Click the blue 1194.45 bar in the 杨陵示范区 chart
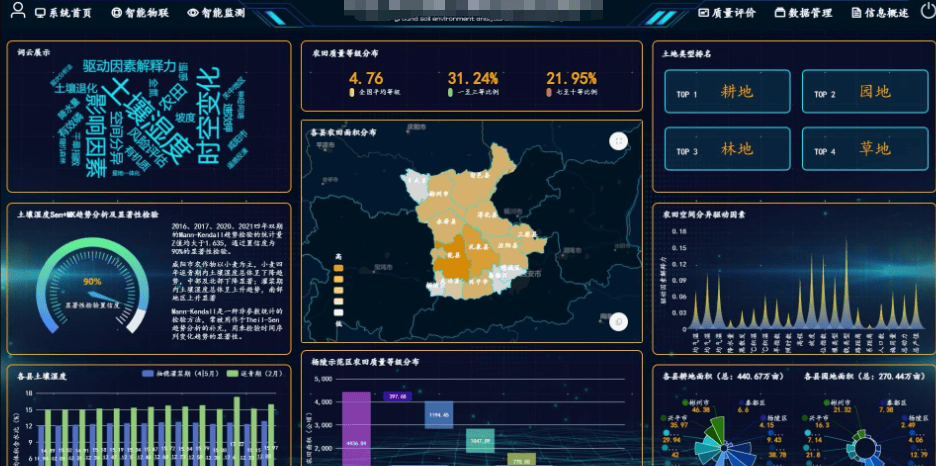Image resolution: width=936 pixels, height=466 pixels. tap(439, 415)
